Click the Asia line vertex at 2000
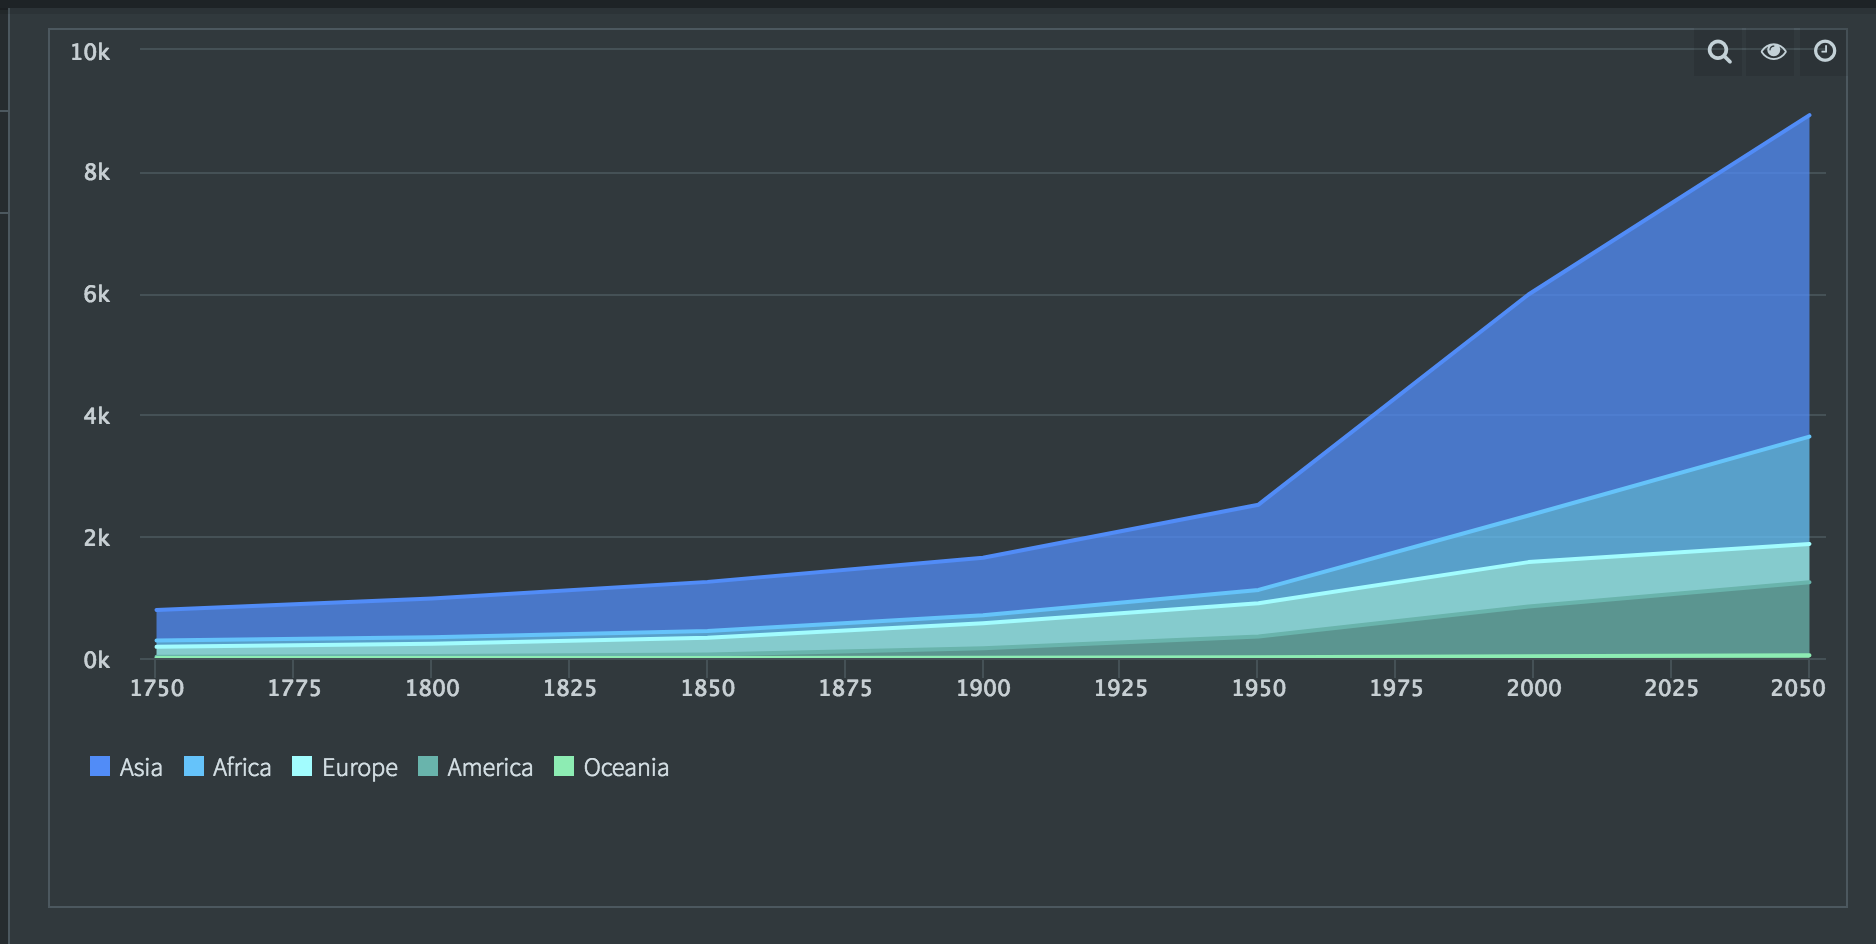1876x944 pixels. pyautogui.click(x=1533, y=292)
